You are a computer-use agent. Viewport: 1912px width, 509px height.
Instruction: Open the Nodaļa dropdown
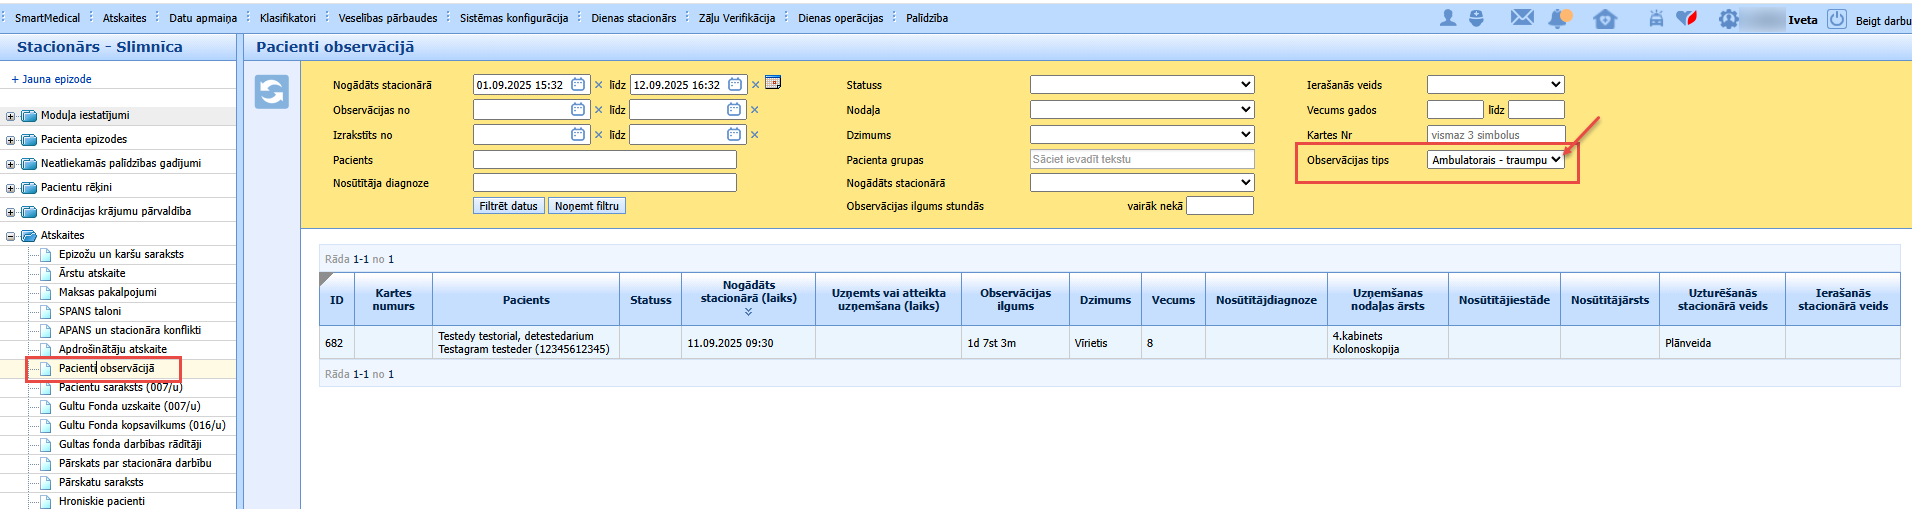click(1142, 110)
